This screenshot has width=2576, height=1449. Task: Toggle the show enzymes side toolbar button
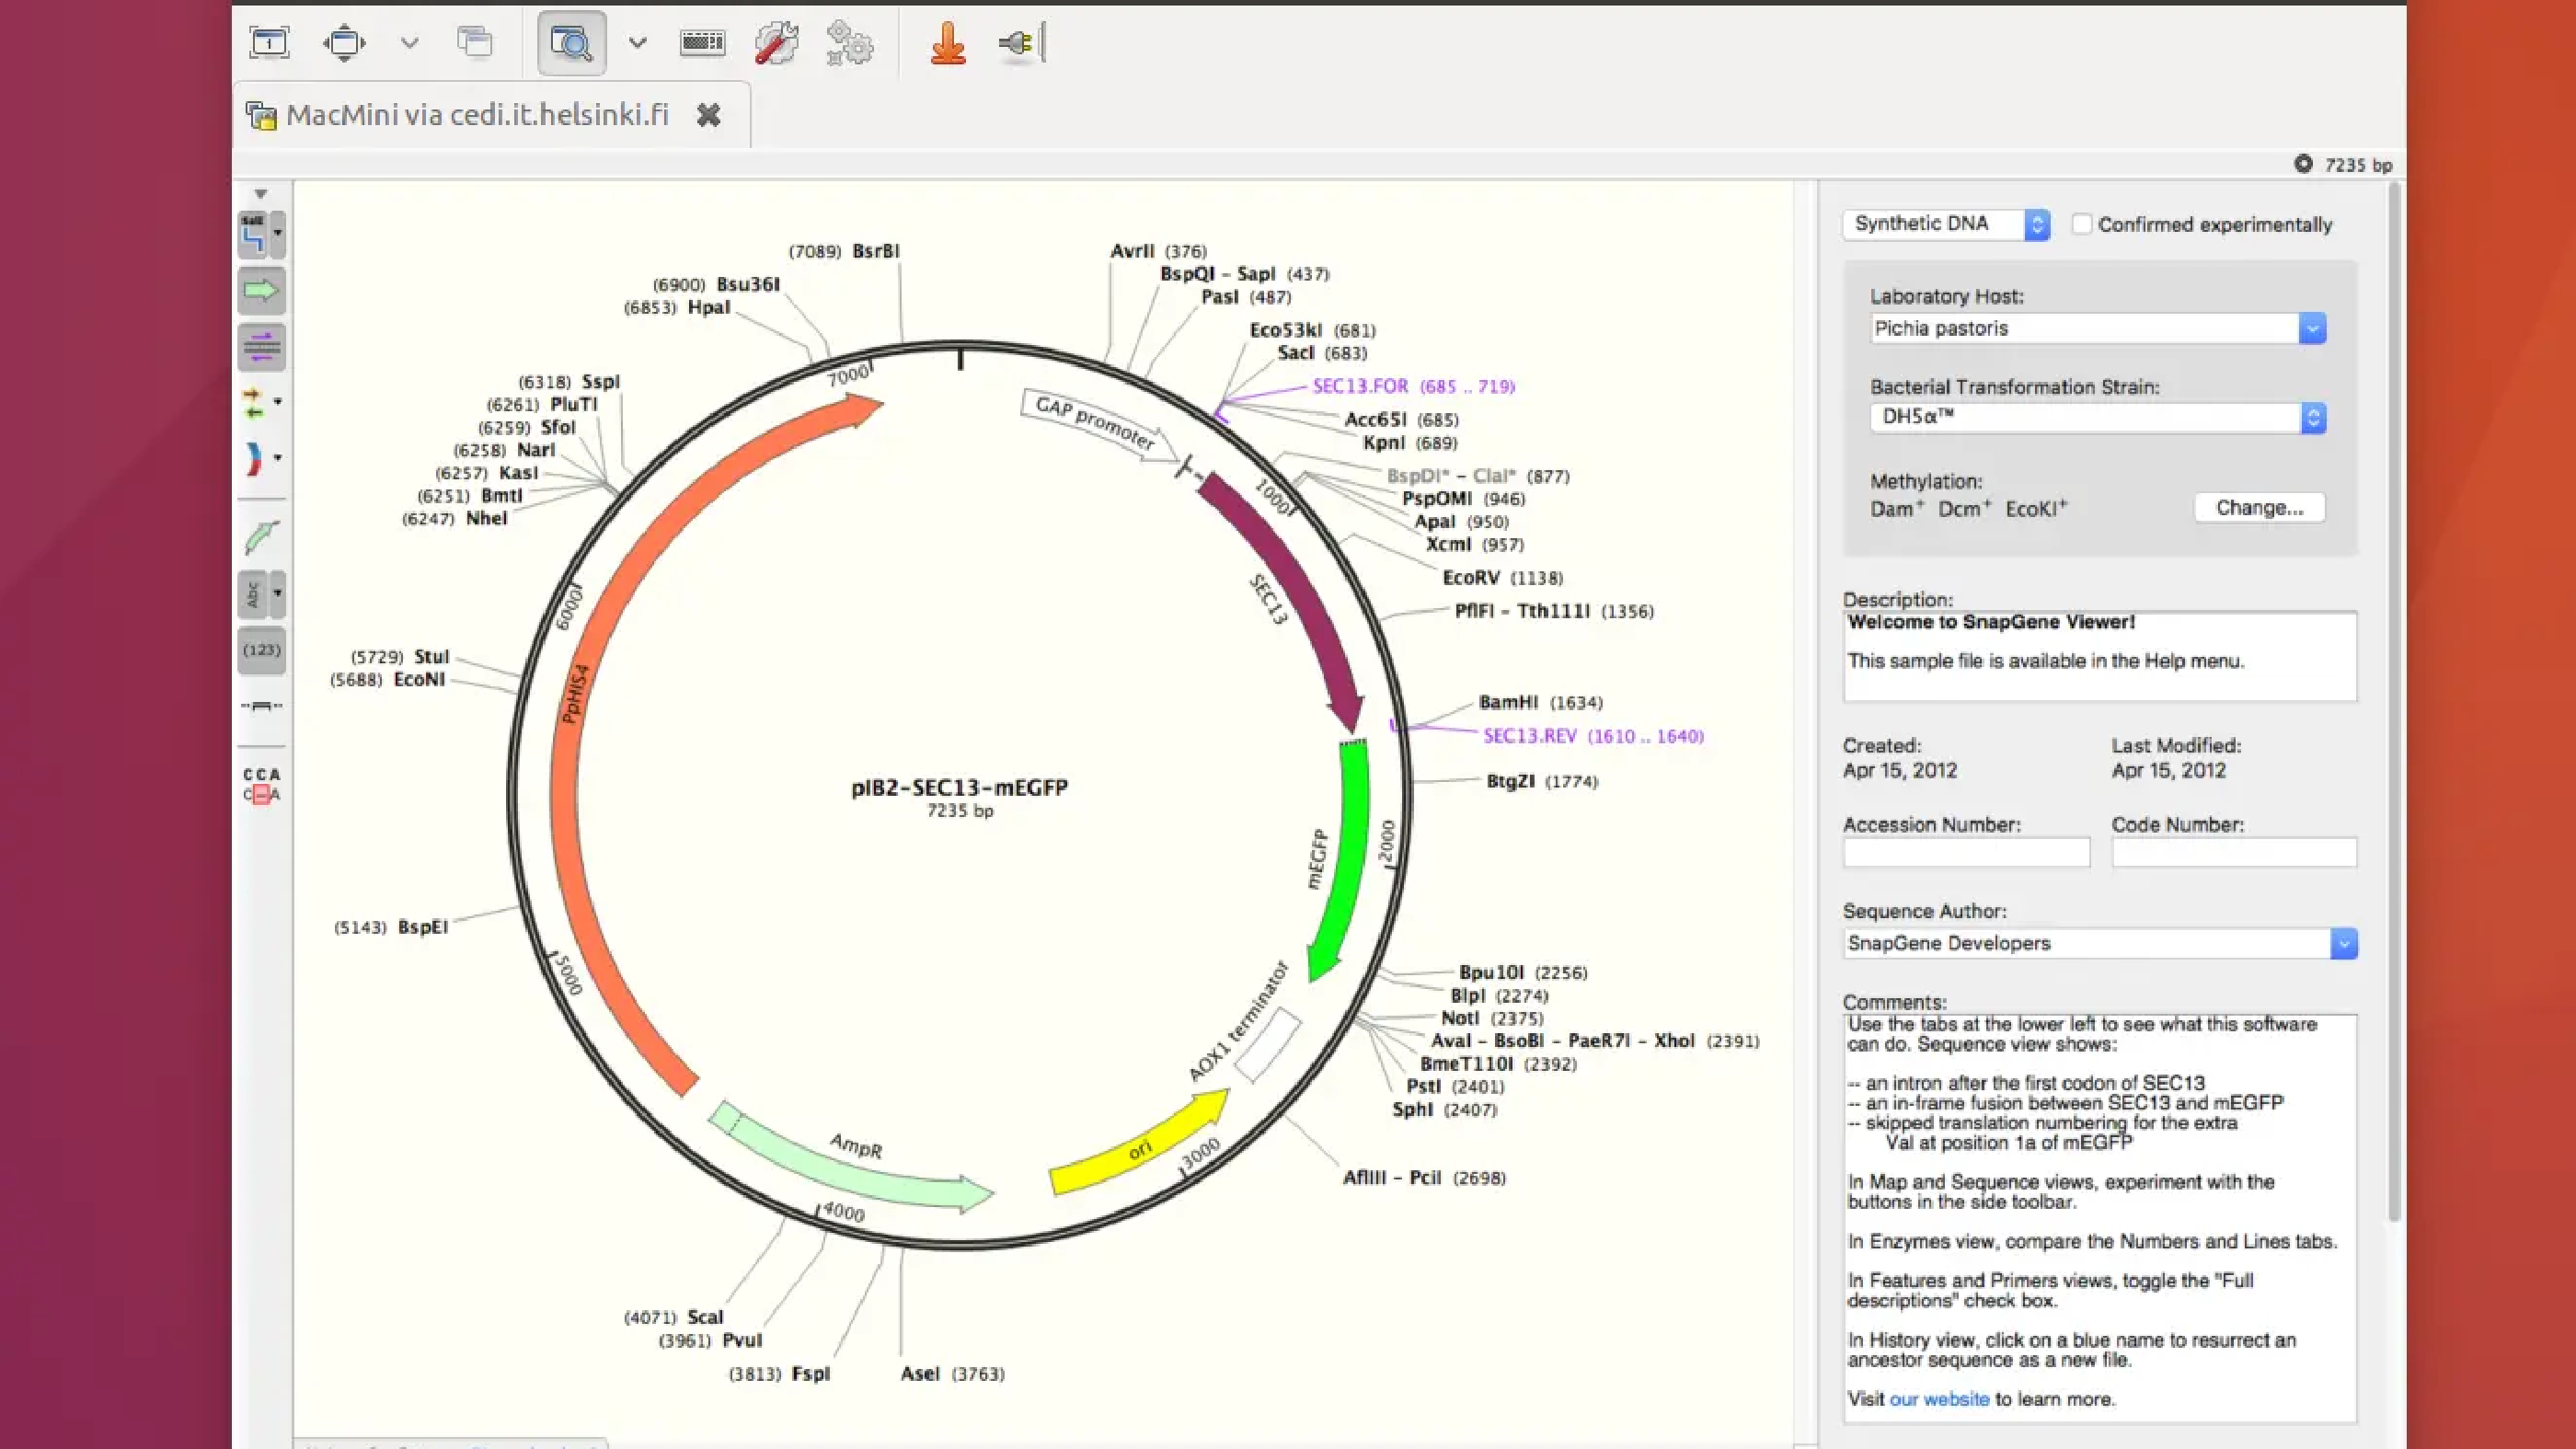pyautogui.click(x=254, y=235)
